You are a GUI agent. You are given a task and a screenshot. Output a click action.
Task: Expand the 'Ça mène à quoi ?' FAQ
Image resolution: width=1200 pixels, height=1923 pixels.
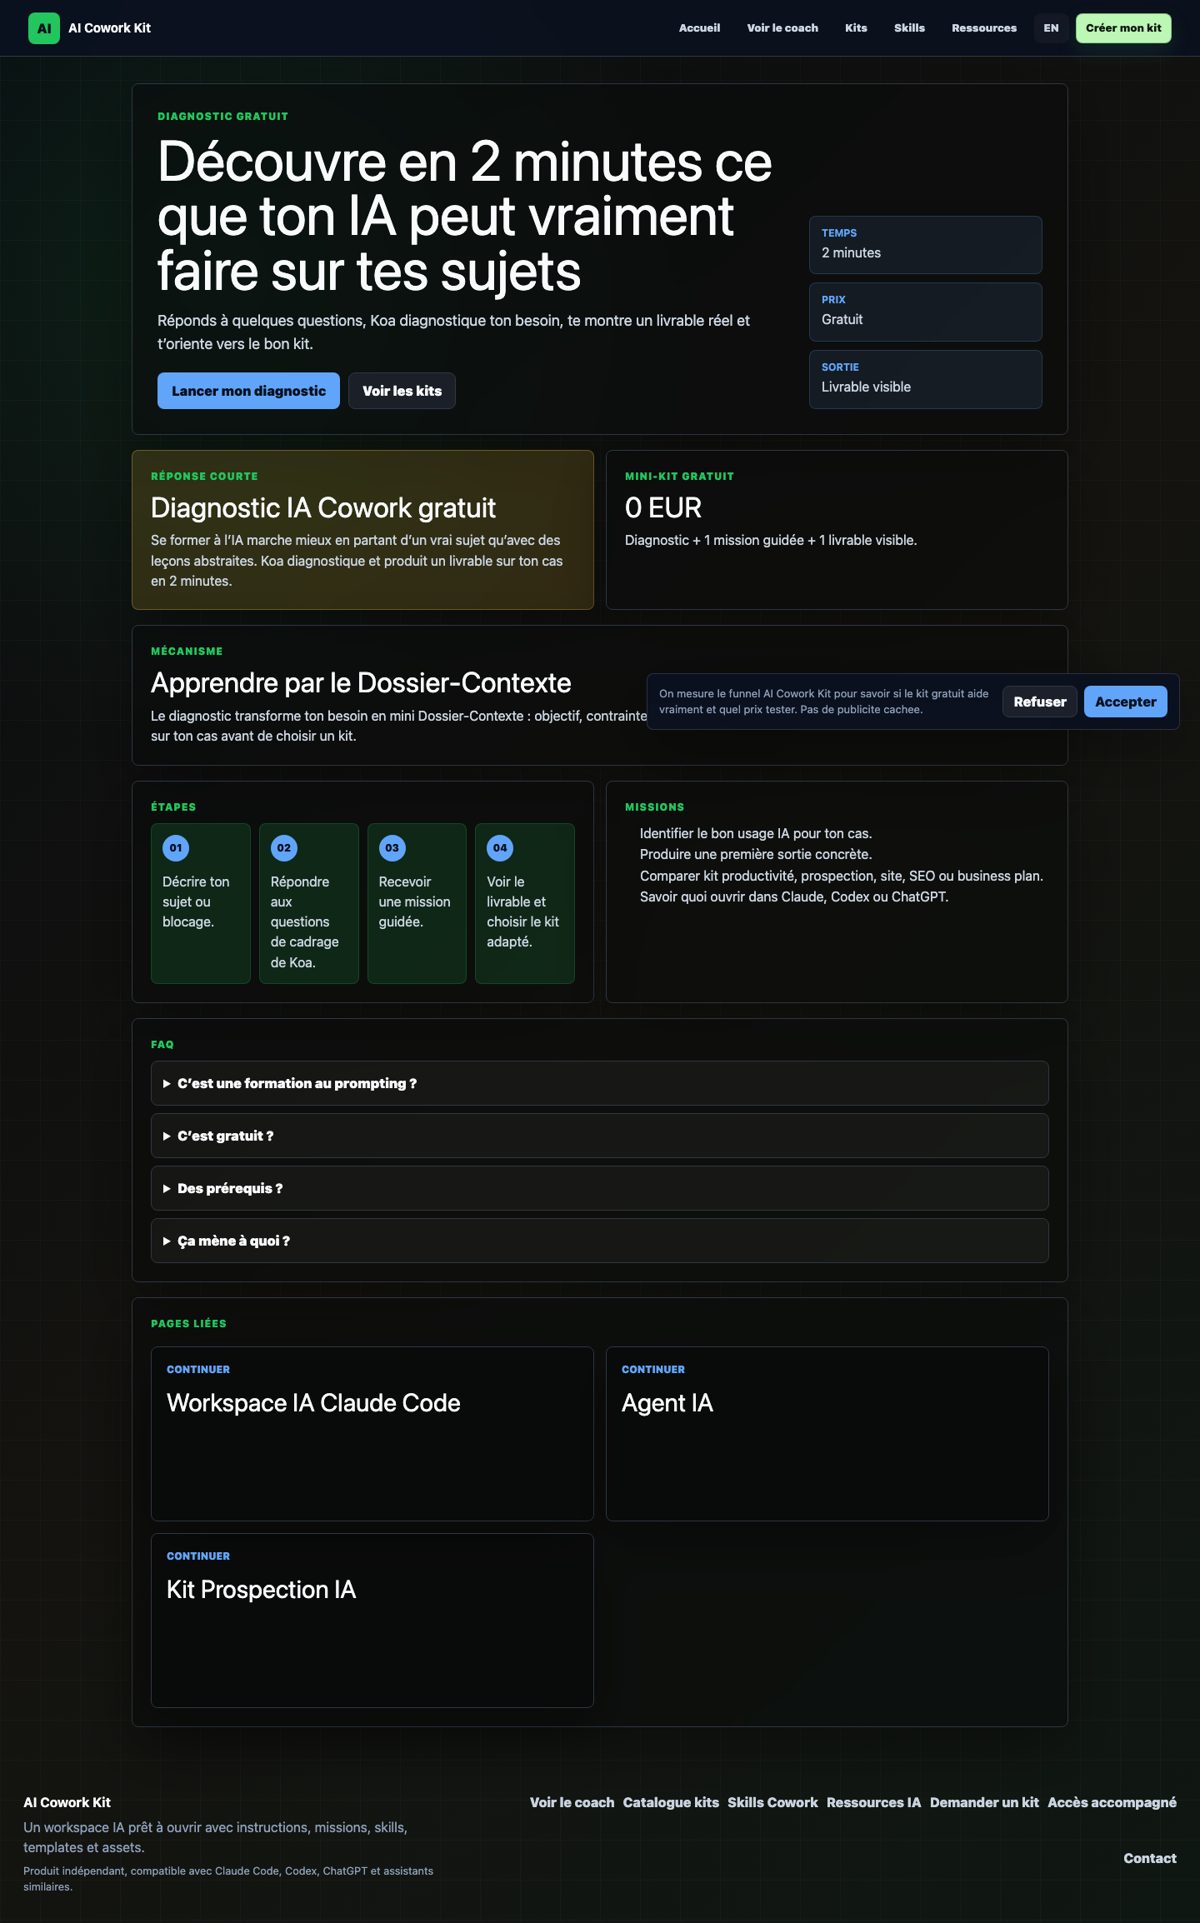599,1241
